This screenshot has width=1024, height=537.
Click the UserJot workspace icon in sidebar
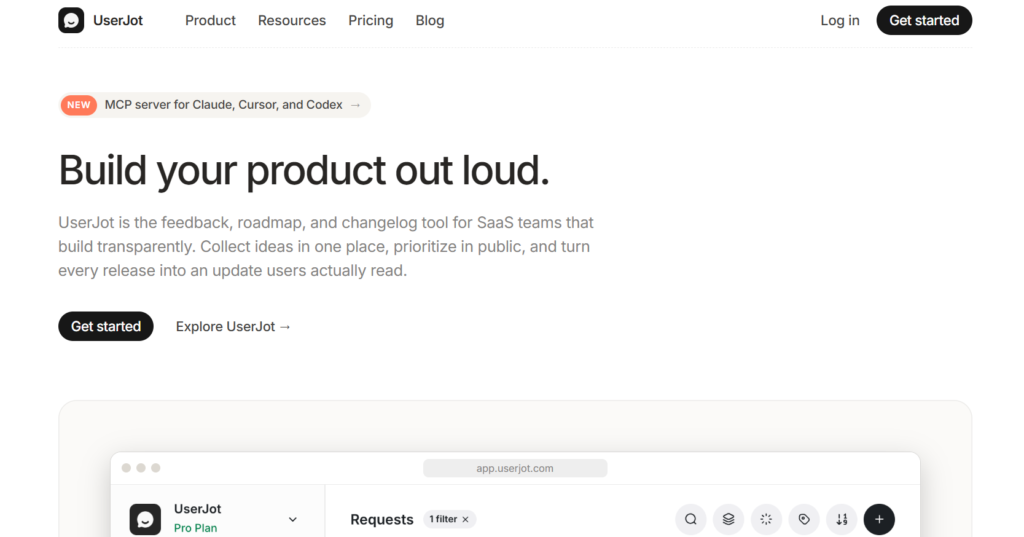coord(145,519)
